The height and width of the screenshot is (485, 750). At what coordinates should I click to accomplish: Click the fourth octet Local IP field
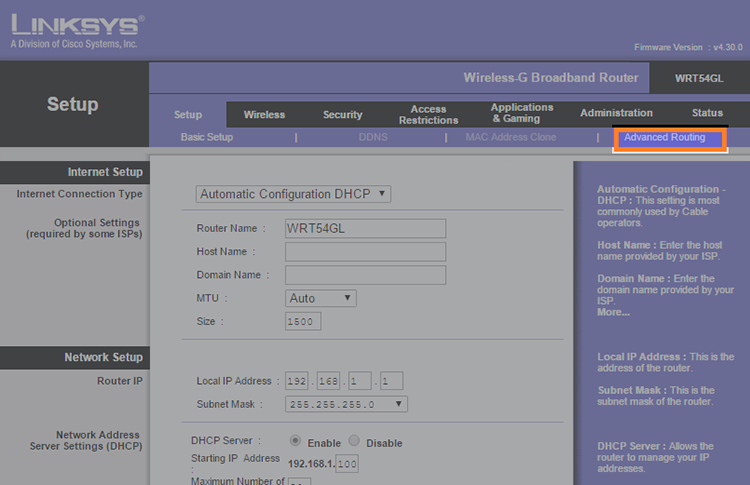(392, 381)
